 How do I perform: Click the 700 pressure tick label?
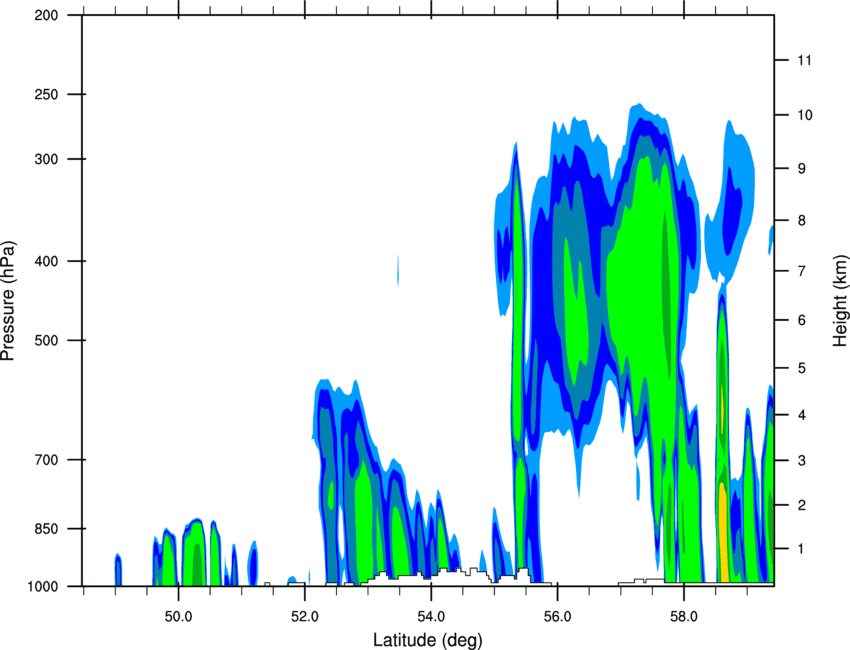click(x=46, y=460)
